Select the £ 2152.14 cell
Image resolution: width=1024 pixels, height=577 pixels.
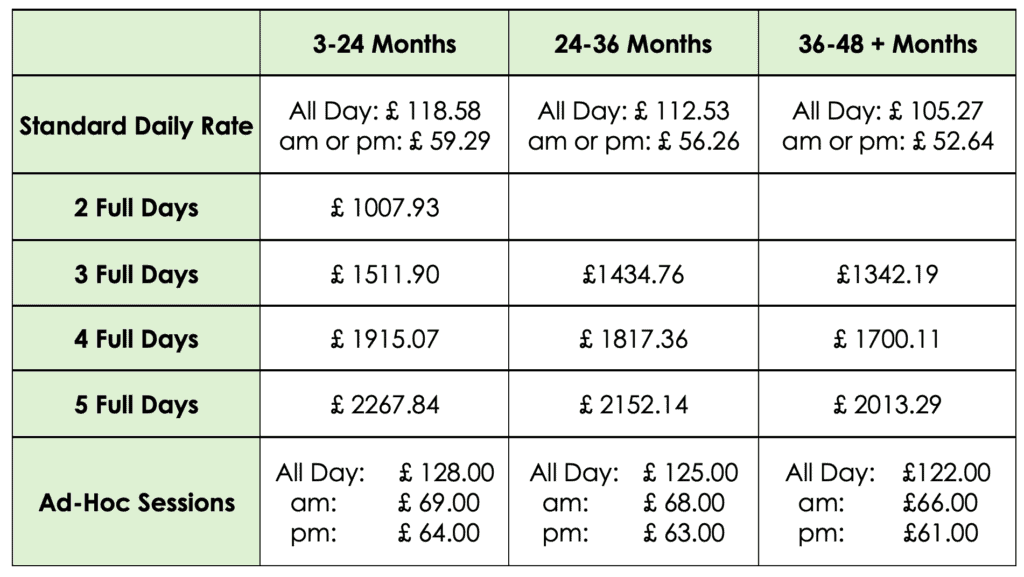(x=633, y=404)
